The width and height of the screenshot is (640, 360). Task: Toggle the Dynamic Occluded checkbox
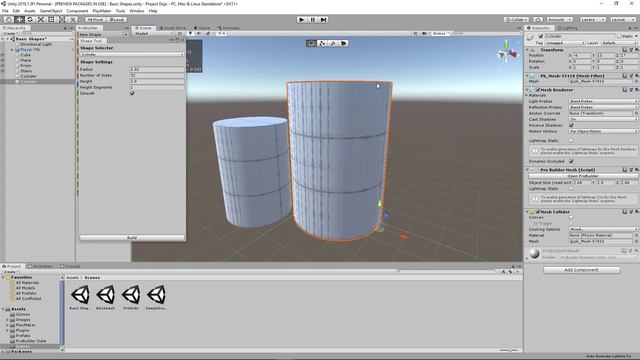tap(571, 161)
